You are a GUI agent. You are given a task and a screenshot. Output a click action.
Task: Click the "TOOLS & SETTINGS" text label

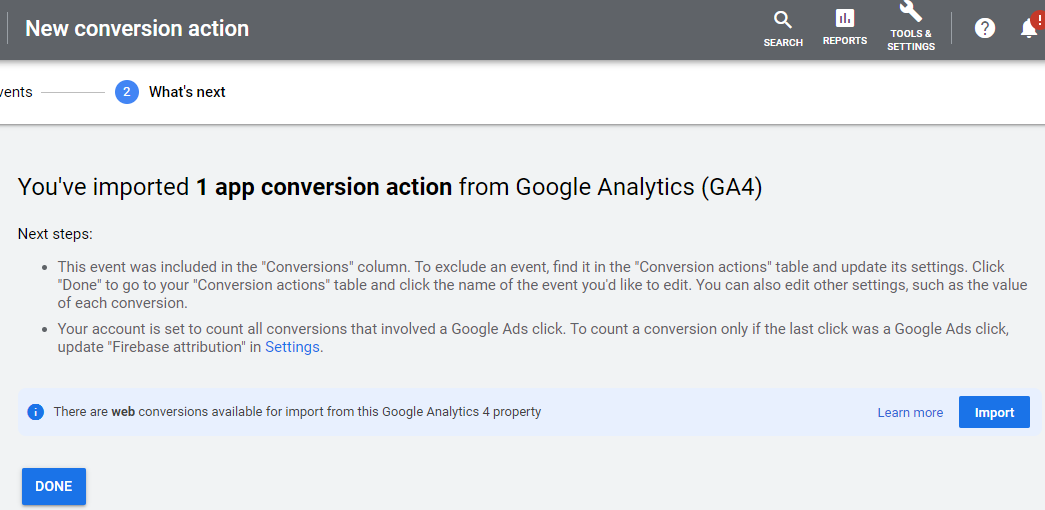[911, 40]
